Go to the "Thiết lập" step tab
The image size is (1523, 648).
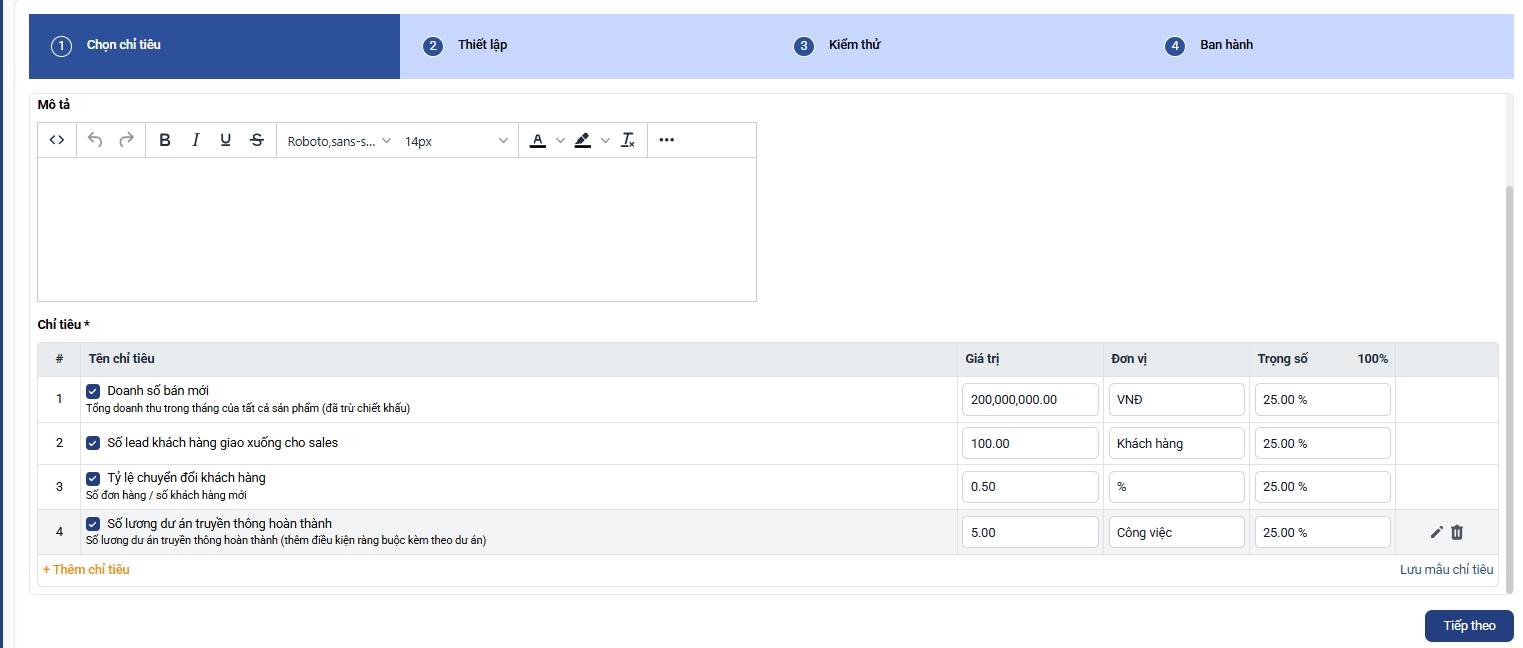(x=482, y=45)
